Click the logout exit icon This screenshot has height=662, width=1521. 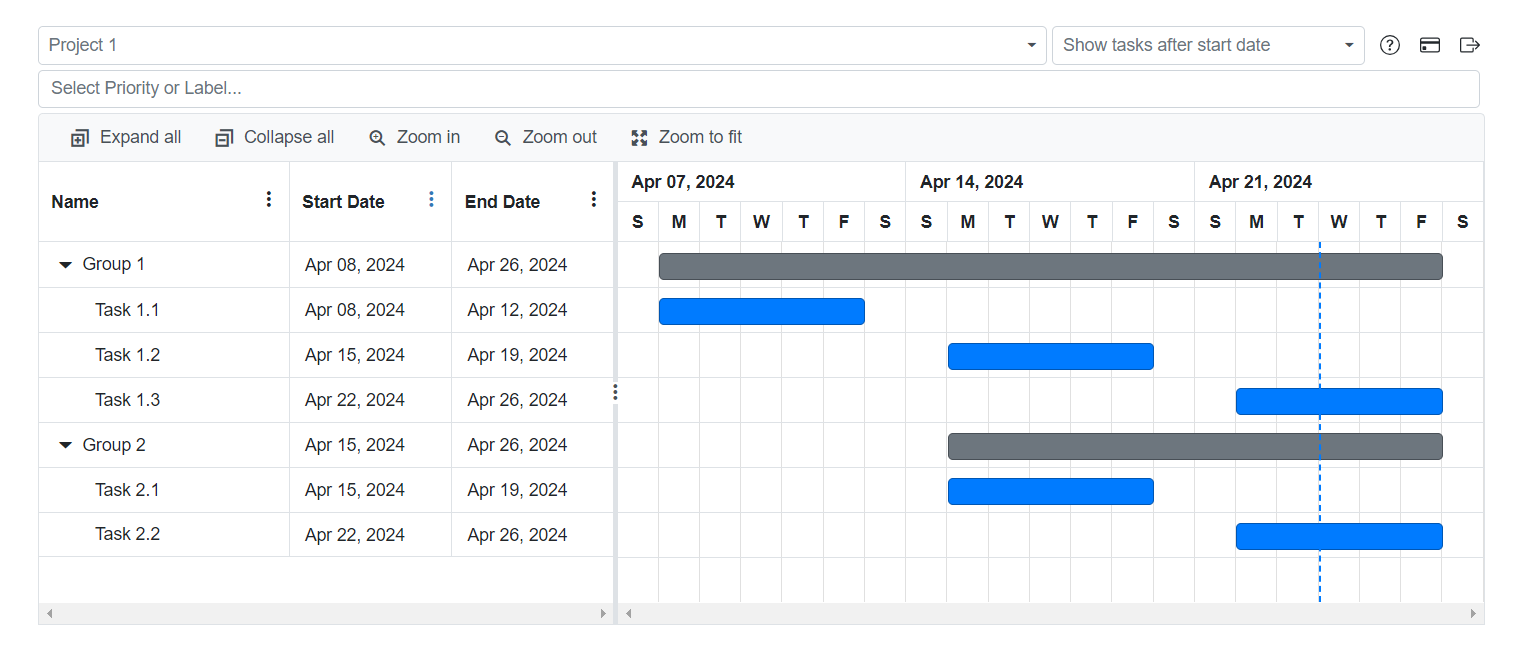click(x=1469, y=45)
